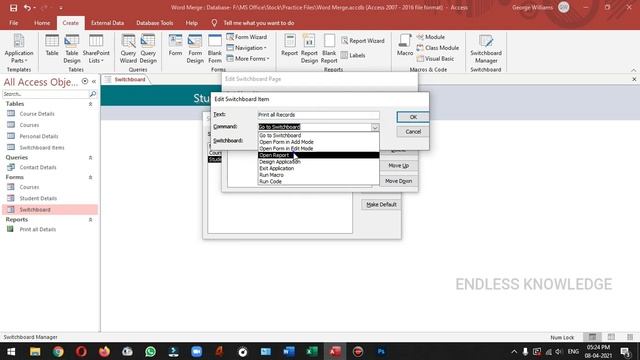Choose Run Code command
Screen dimensions: 640x360
coord(318,181)
